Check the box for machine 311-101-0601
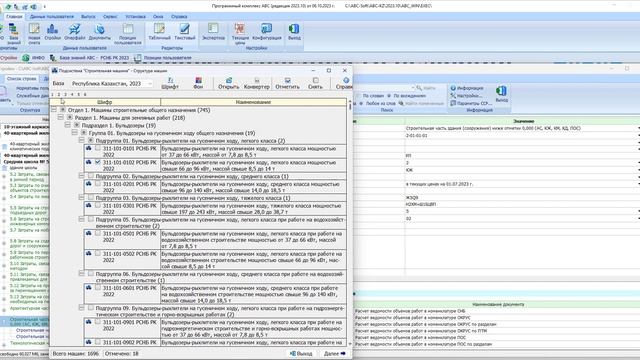 98,287
